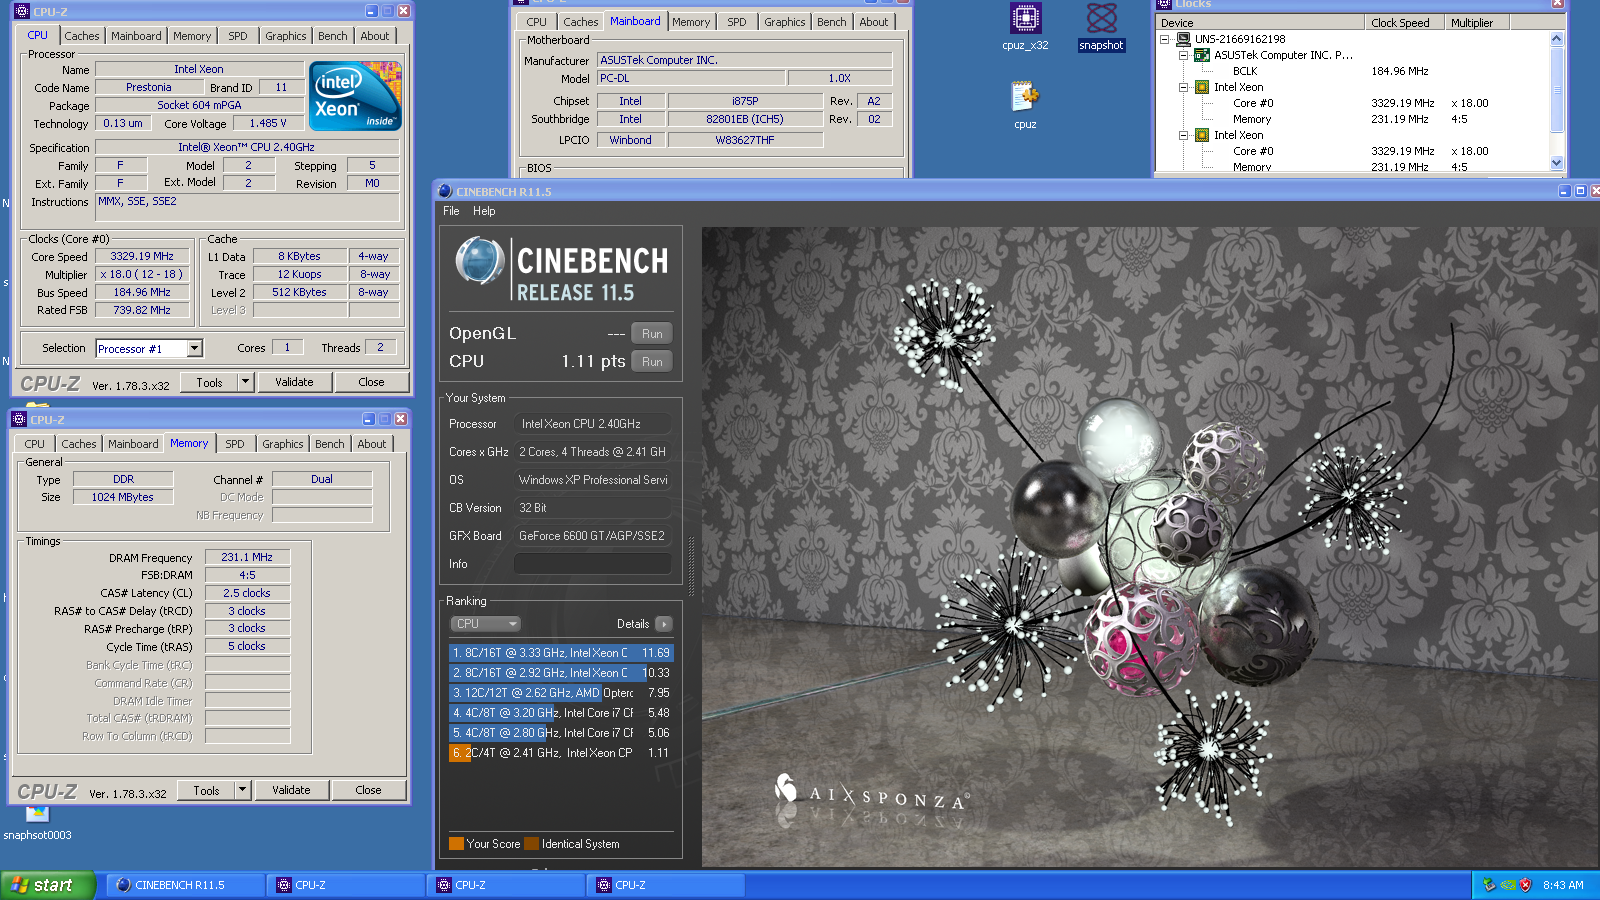Open Tools dropdown arrow in Memory CPU-Z
The image size is (1600, 900).
coord(242,790)
